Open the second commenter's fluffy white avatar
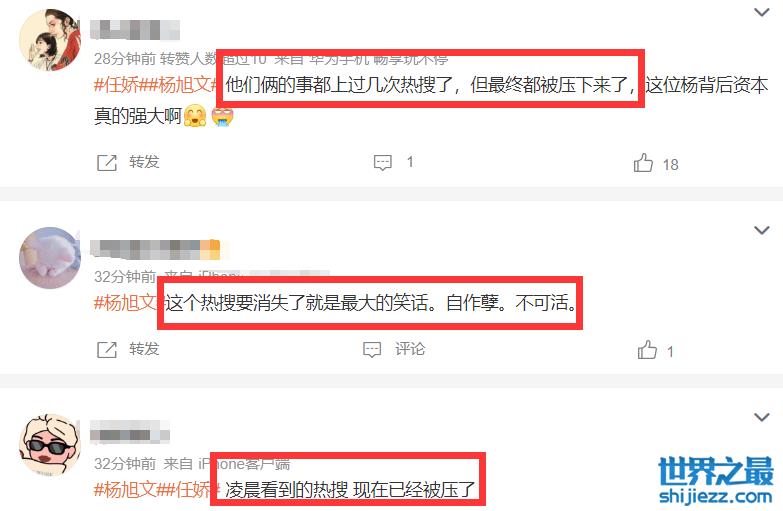Viewport: 783px width, 511px height. pos(49,258)
